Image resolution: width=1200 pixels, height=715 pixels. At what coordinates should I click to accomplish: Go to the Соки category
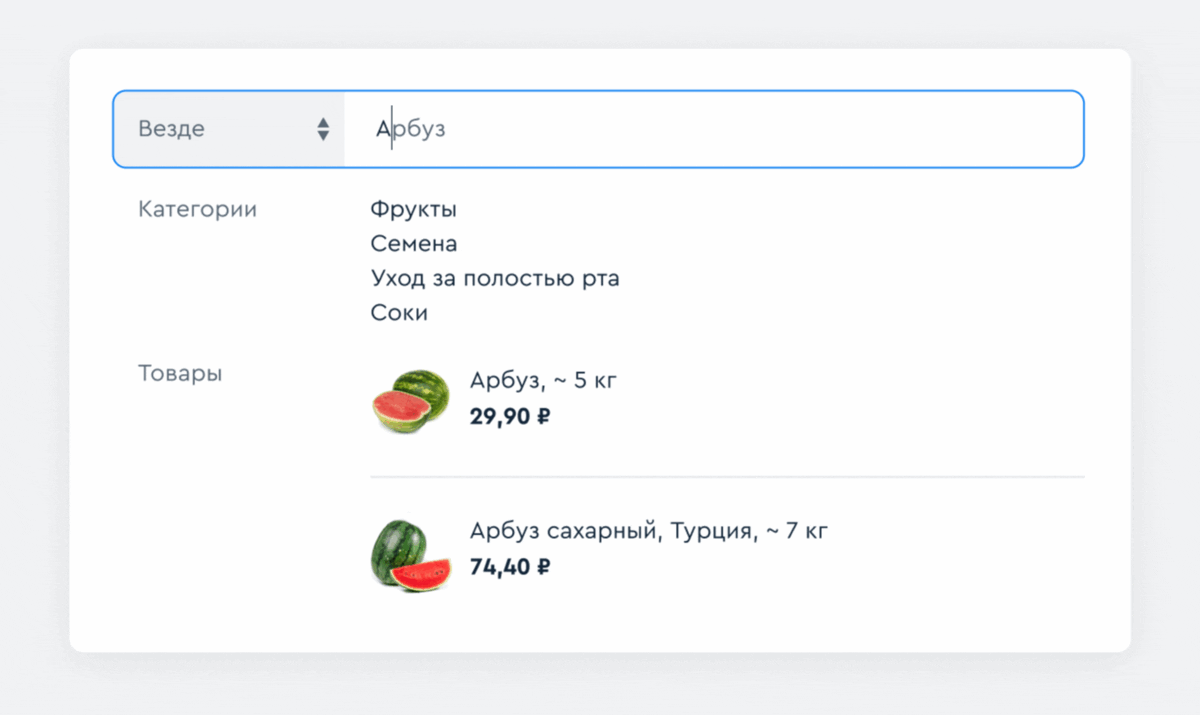click(x=398, y=313)
